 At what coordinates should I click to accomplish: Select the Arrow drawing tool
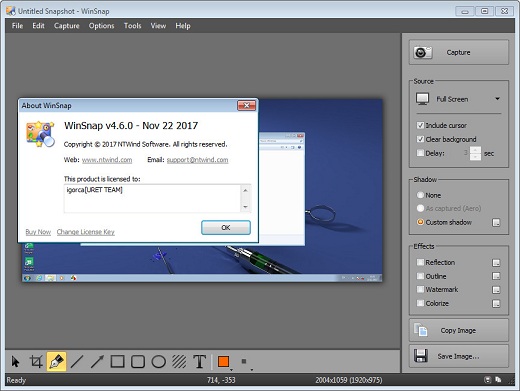[x=97, y=362]
